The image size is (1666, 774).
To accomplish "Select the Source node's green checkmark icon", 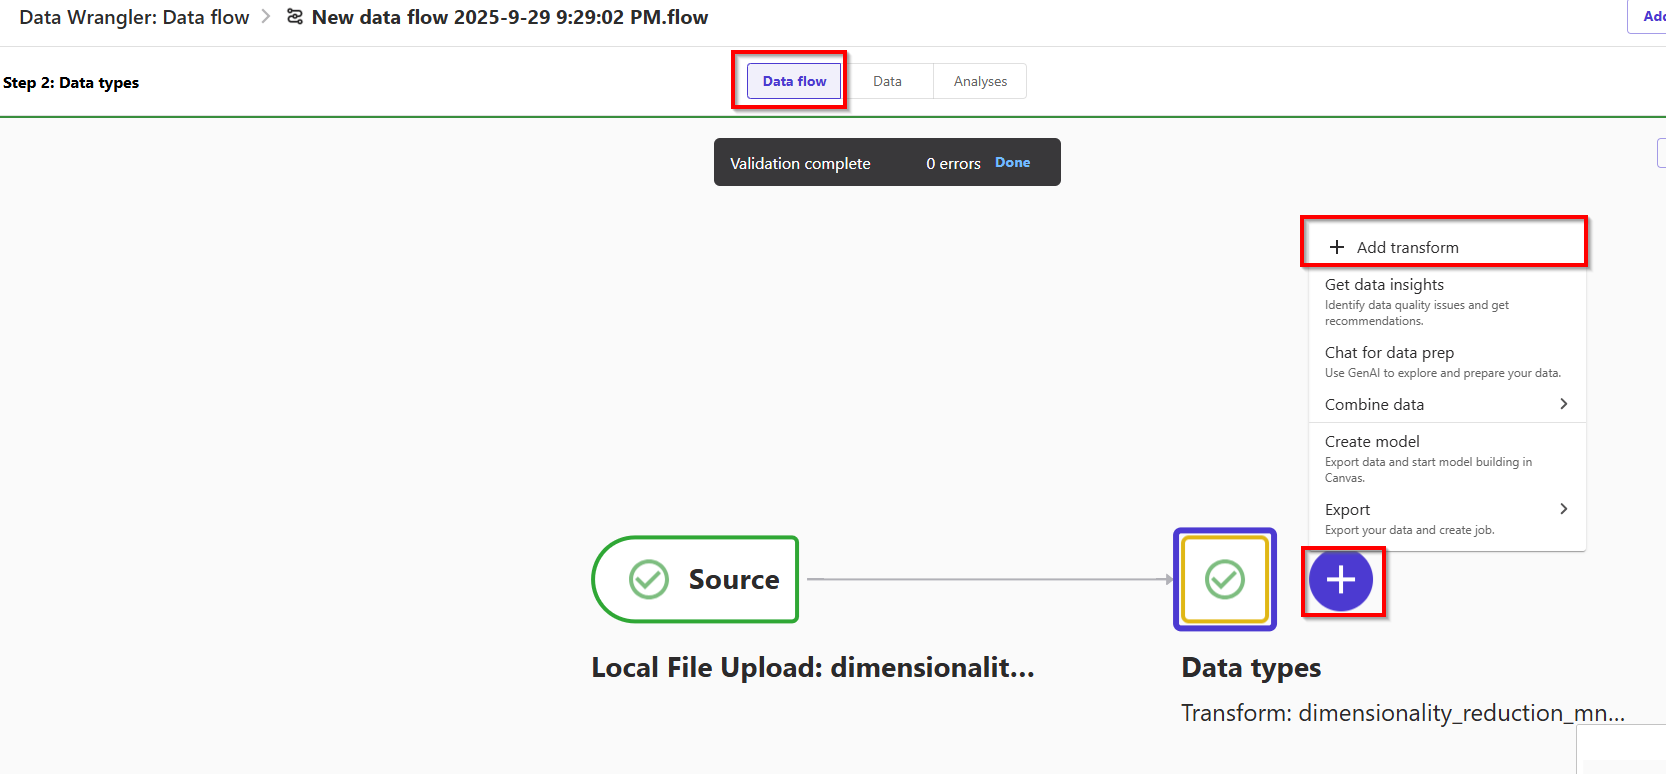I will pyautogui.click(x=649, y=579).
